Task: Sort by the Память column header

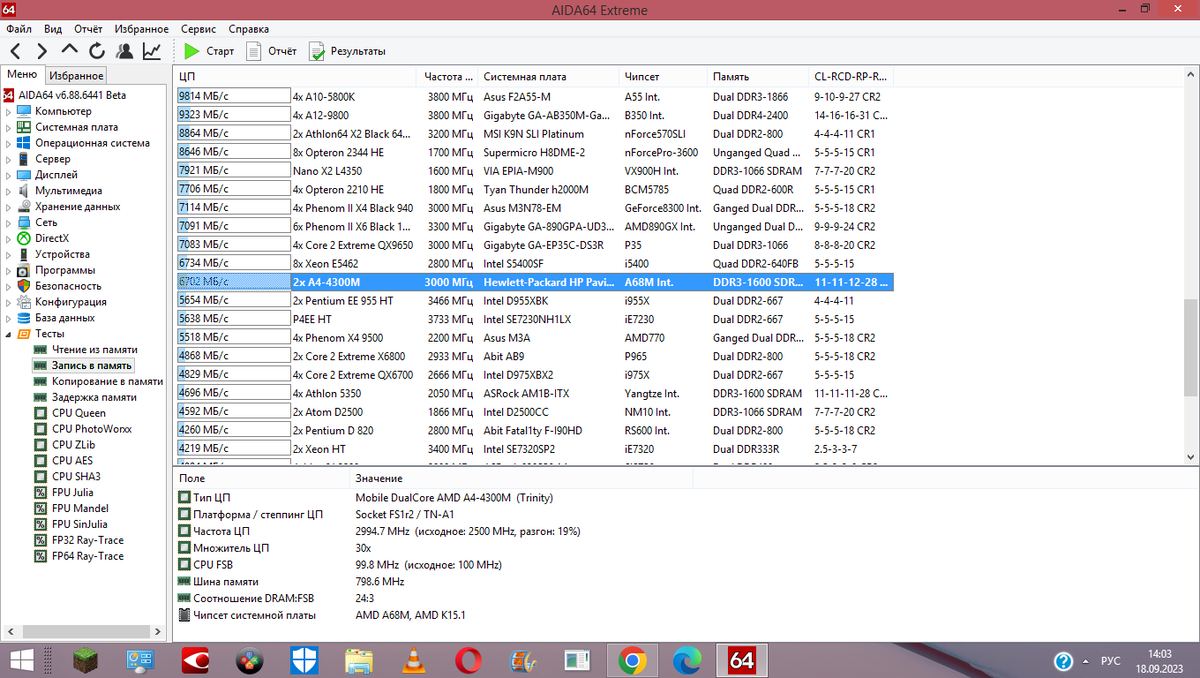Action: click(759, 76)
